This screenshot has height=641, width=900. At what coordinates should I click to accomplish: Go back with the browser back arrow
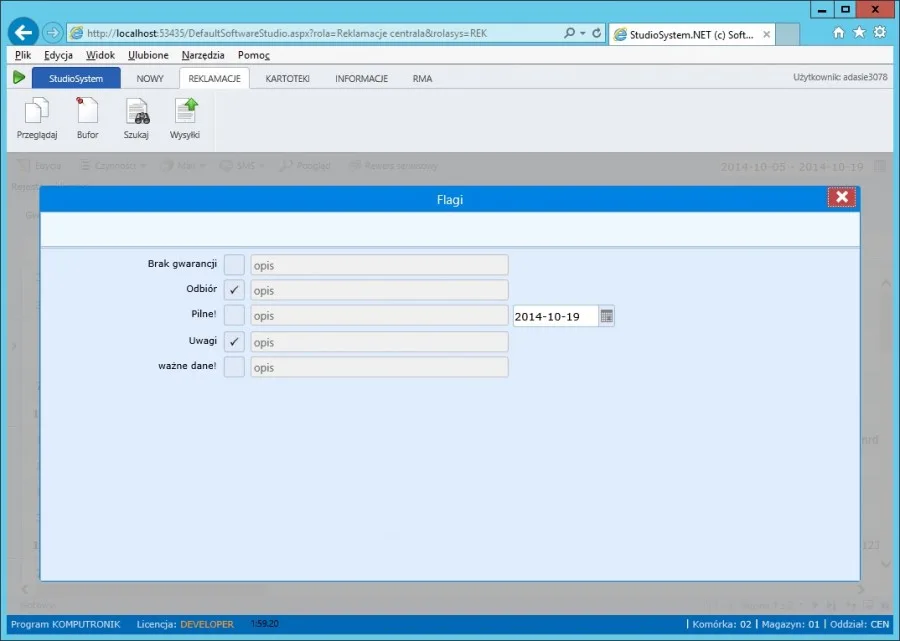point(23,33)
